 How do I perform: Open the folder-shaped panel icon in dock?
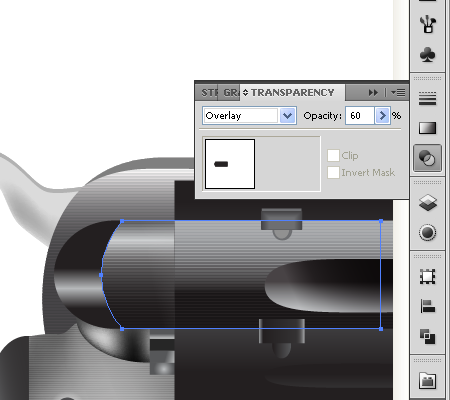pos(427,380)
